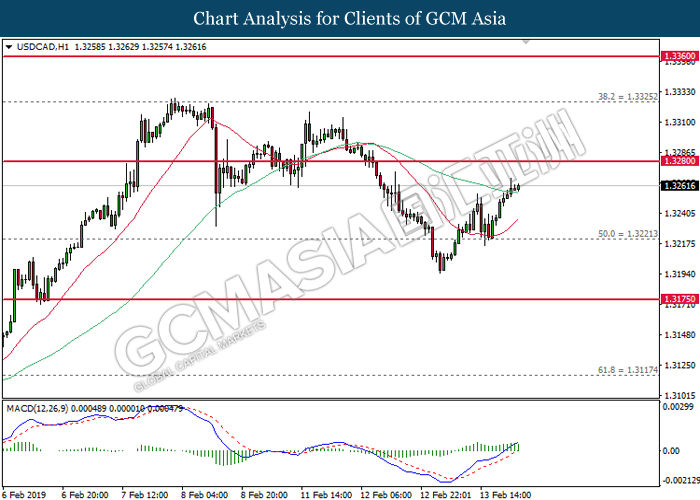Click the 1.32175 price axis value
This screenshot has height=500, width=700.
[x=680, y=244]
